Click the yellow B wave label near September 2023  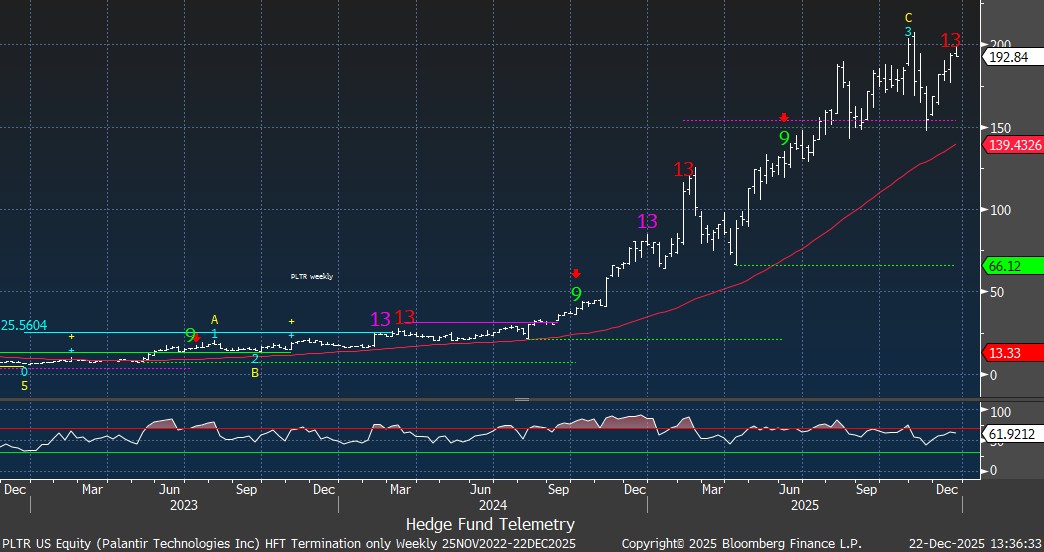[255, 373]
